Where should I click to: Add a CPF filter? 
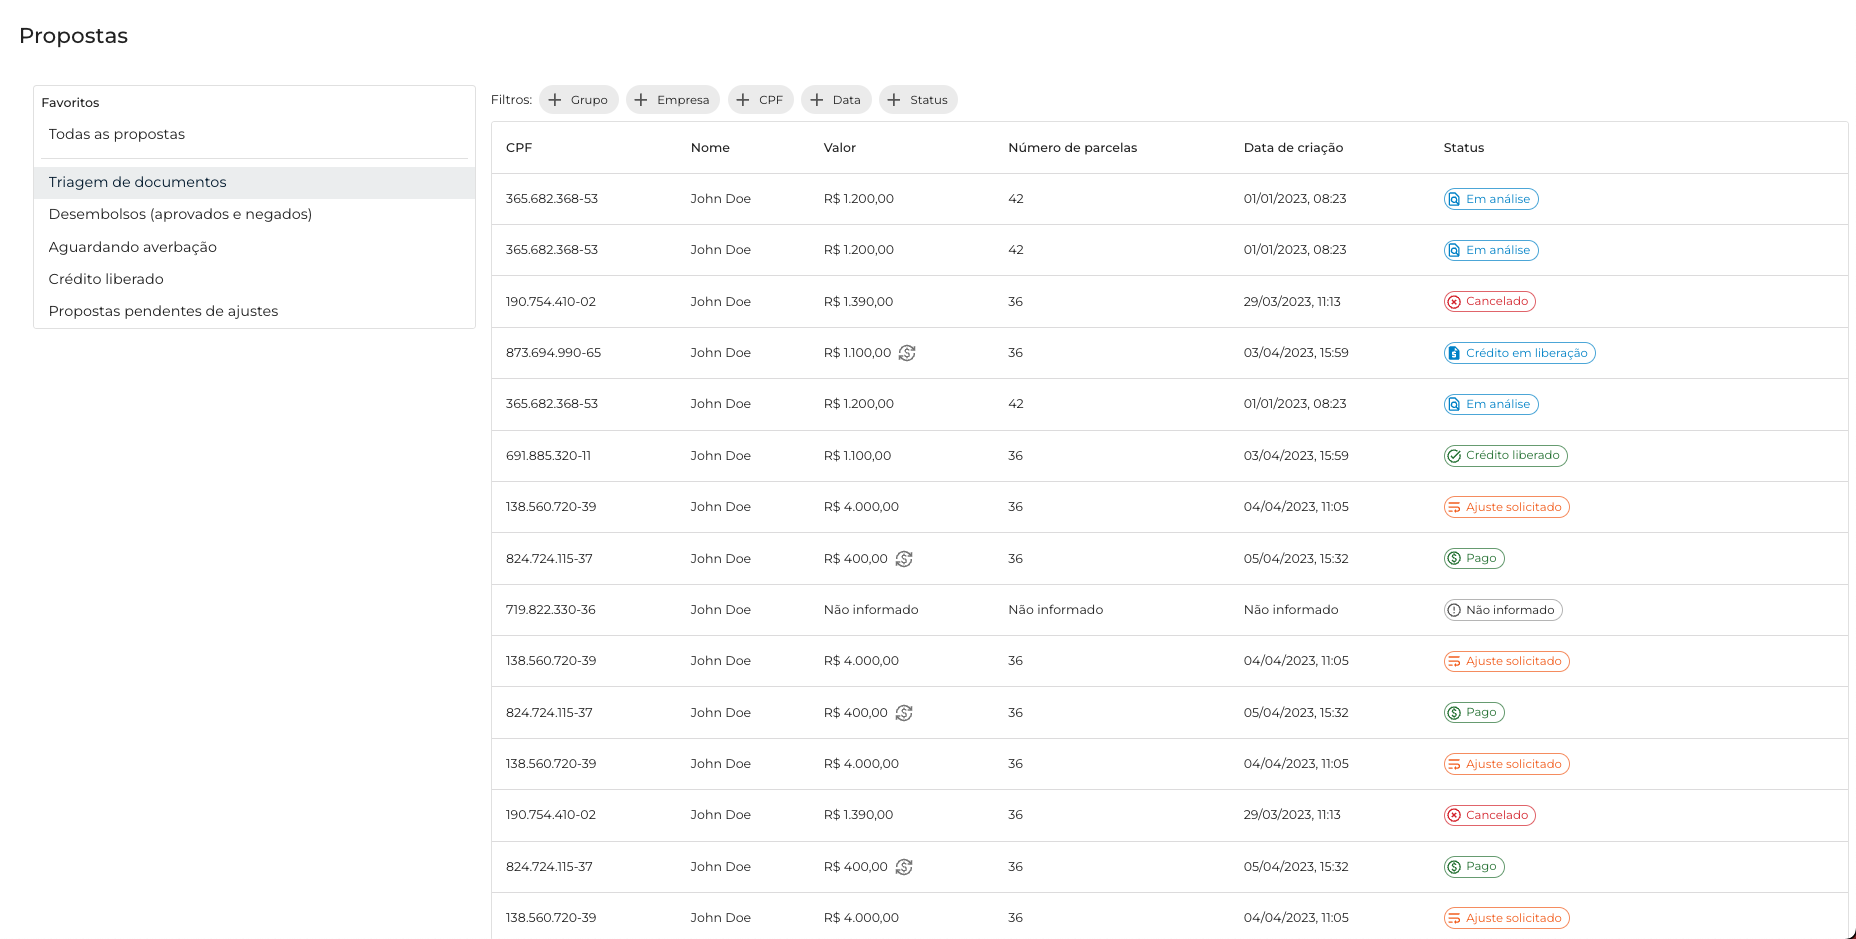760,100
